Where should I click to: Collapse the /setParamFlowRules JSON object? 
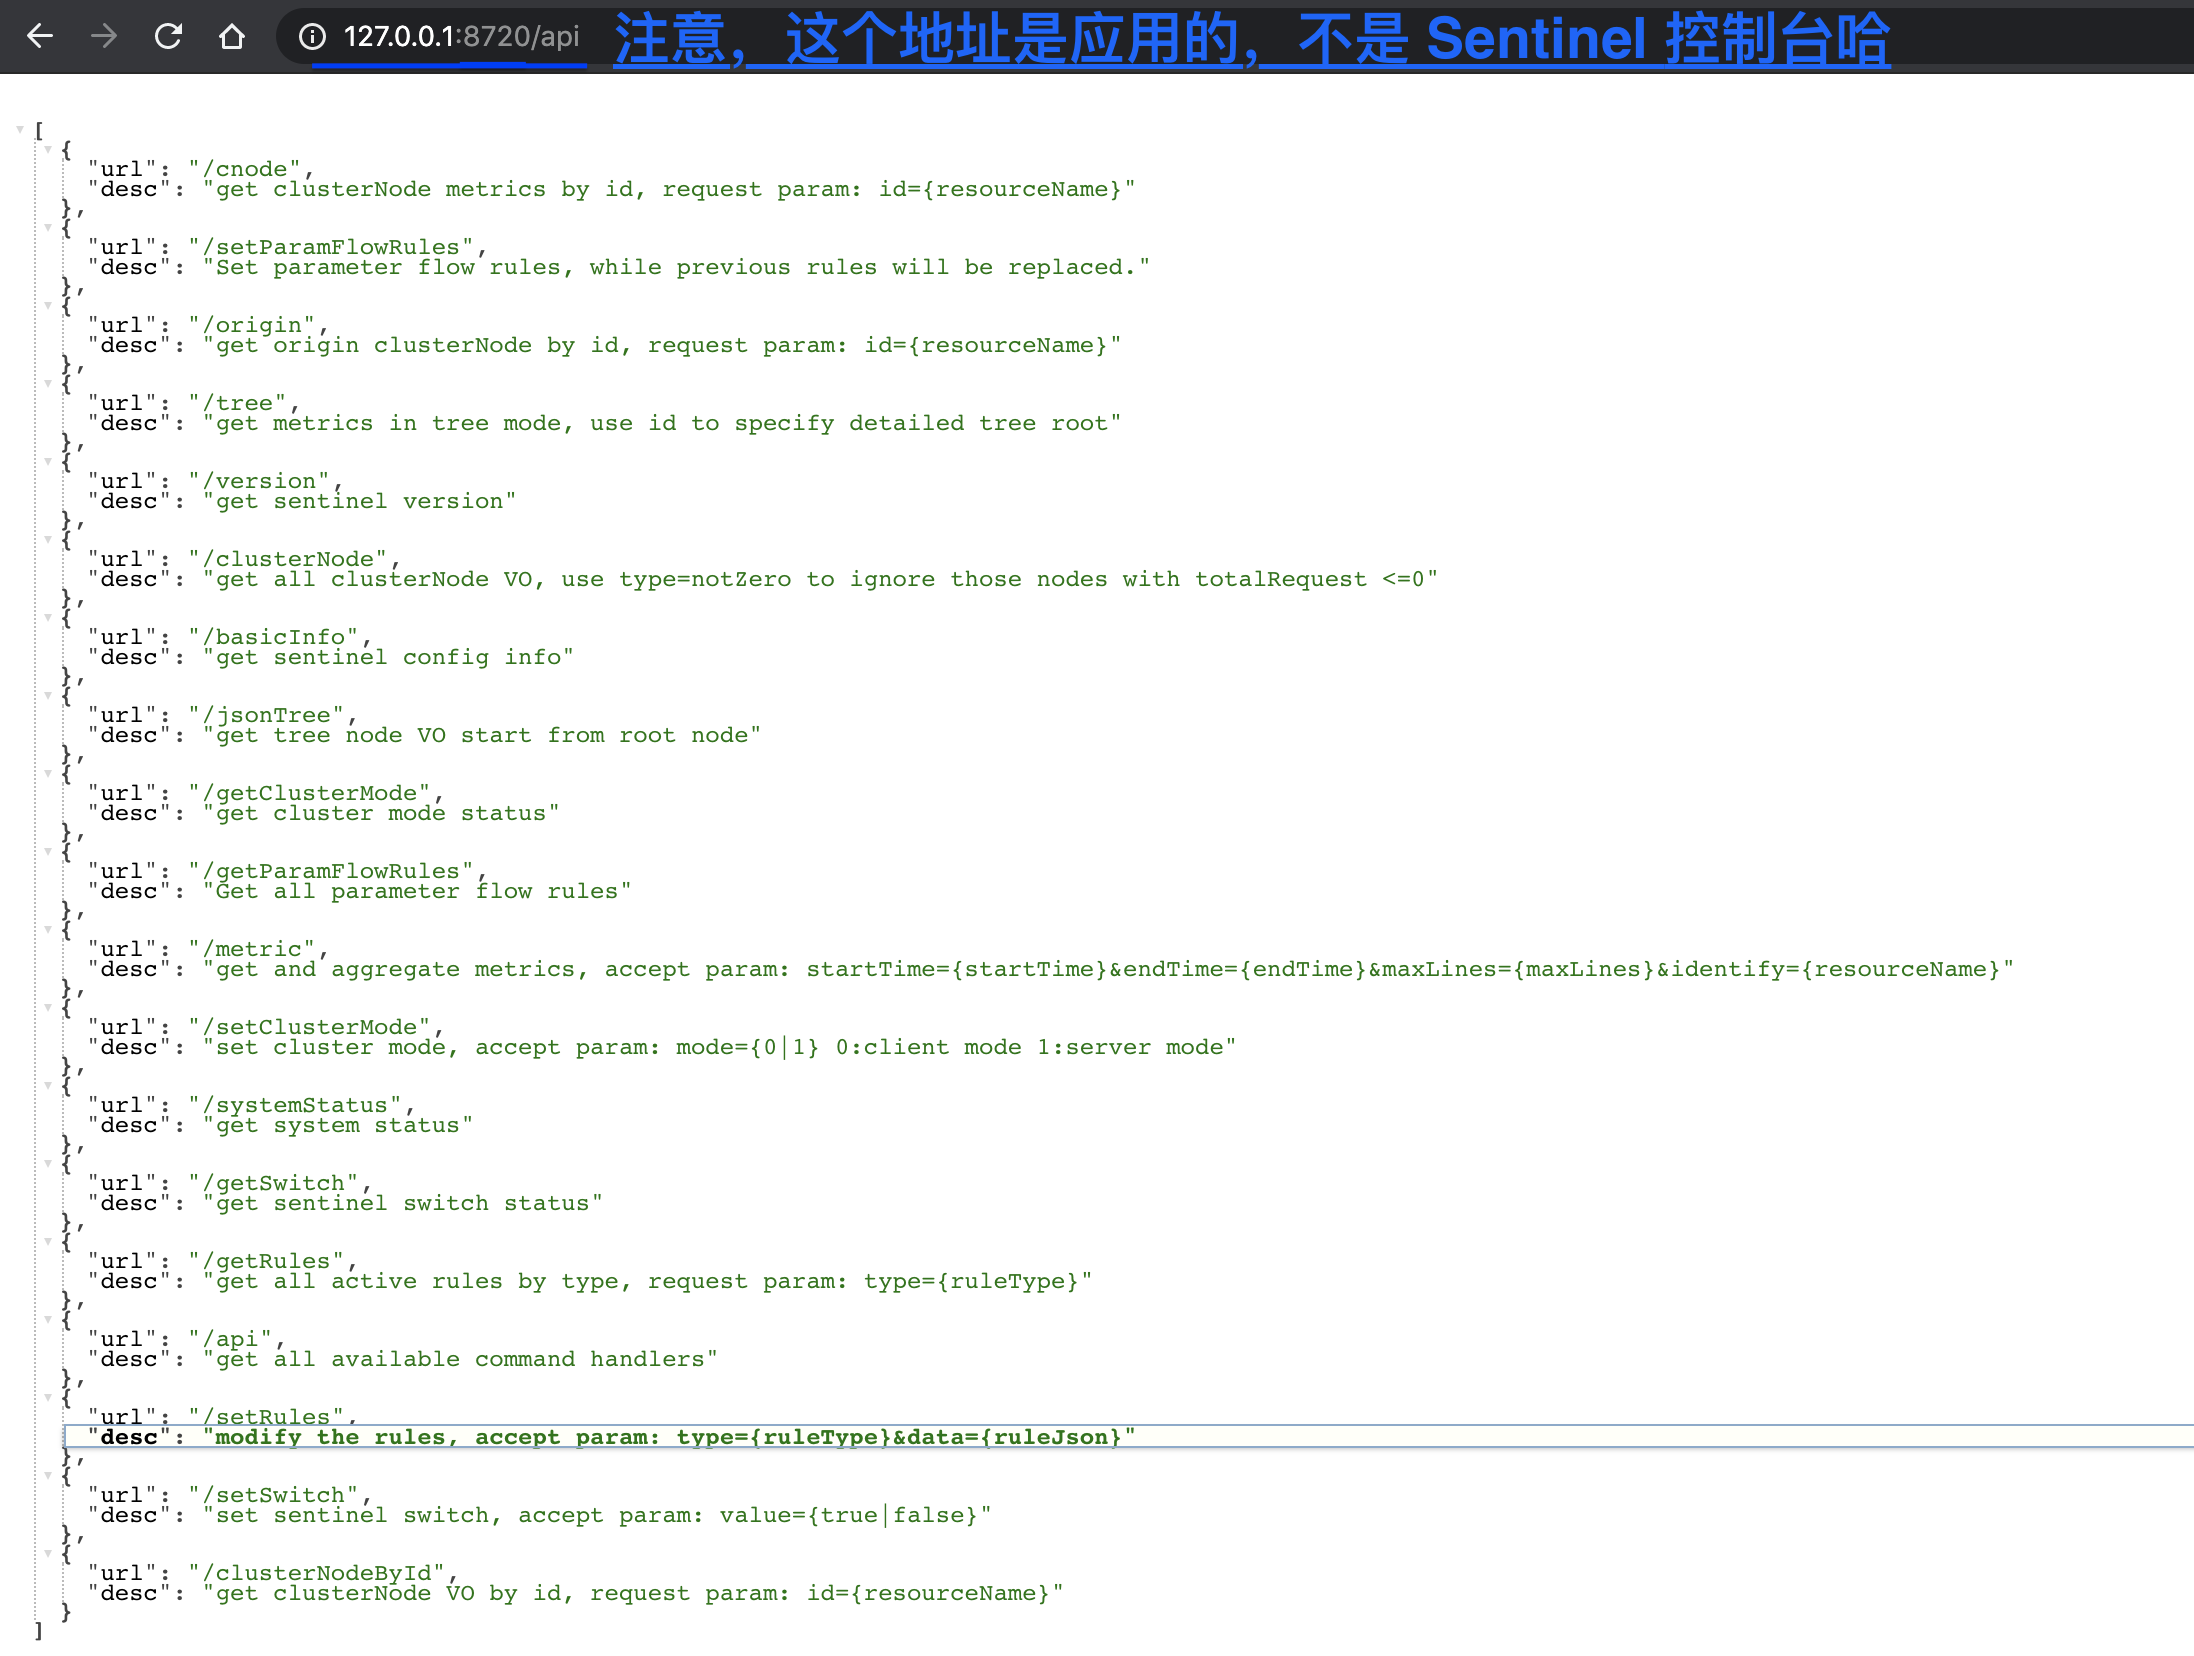pos(47,226)
